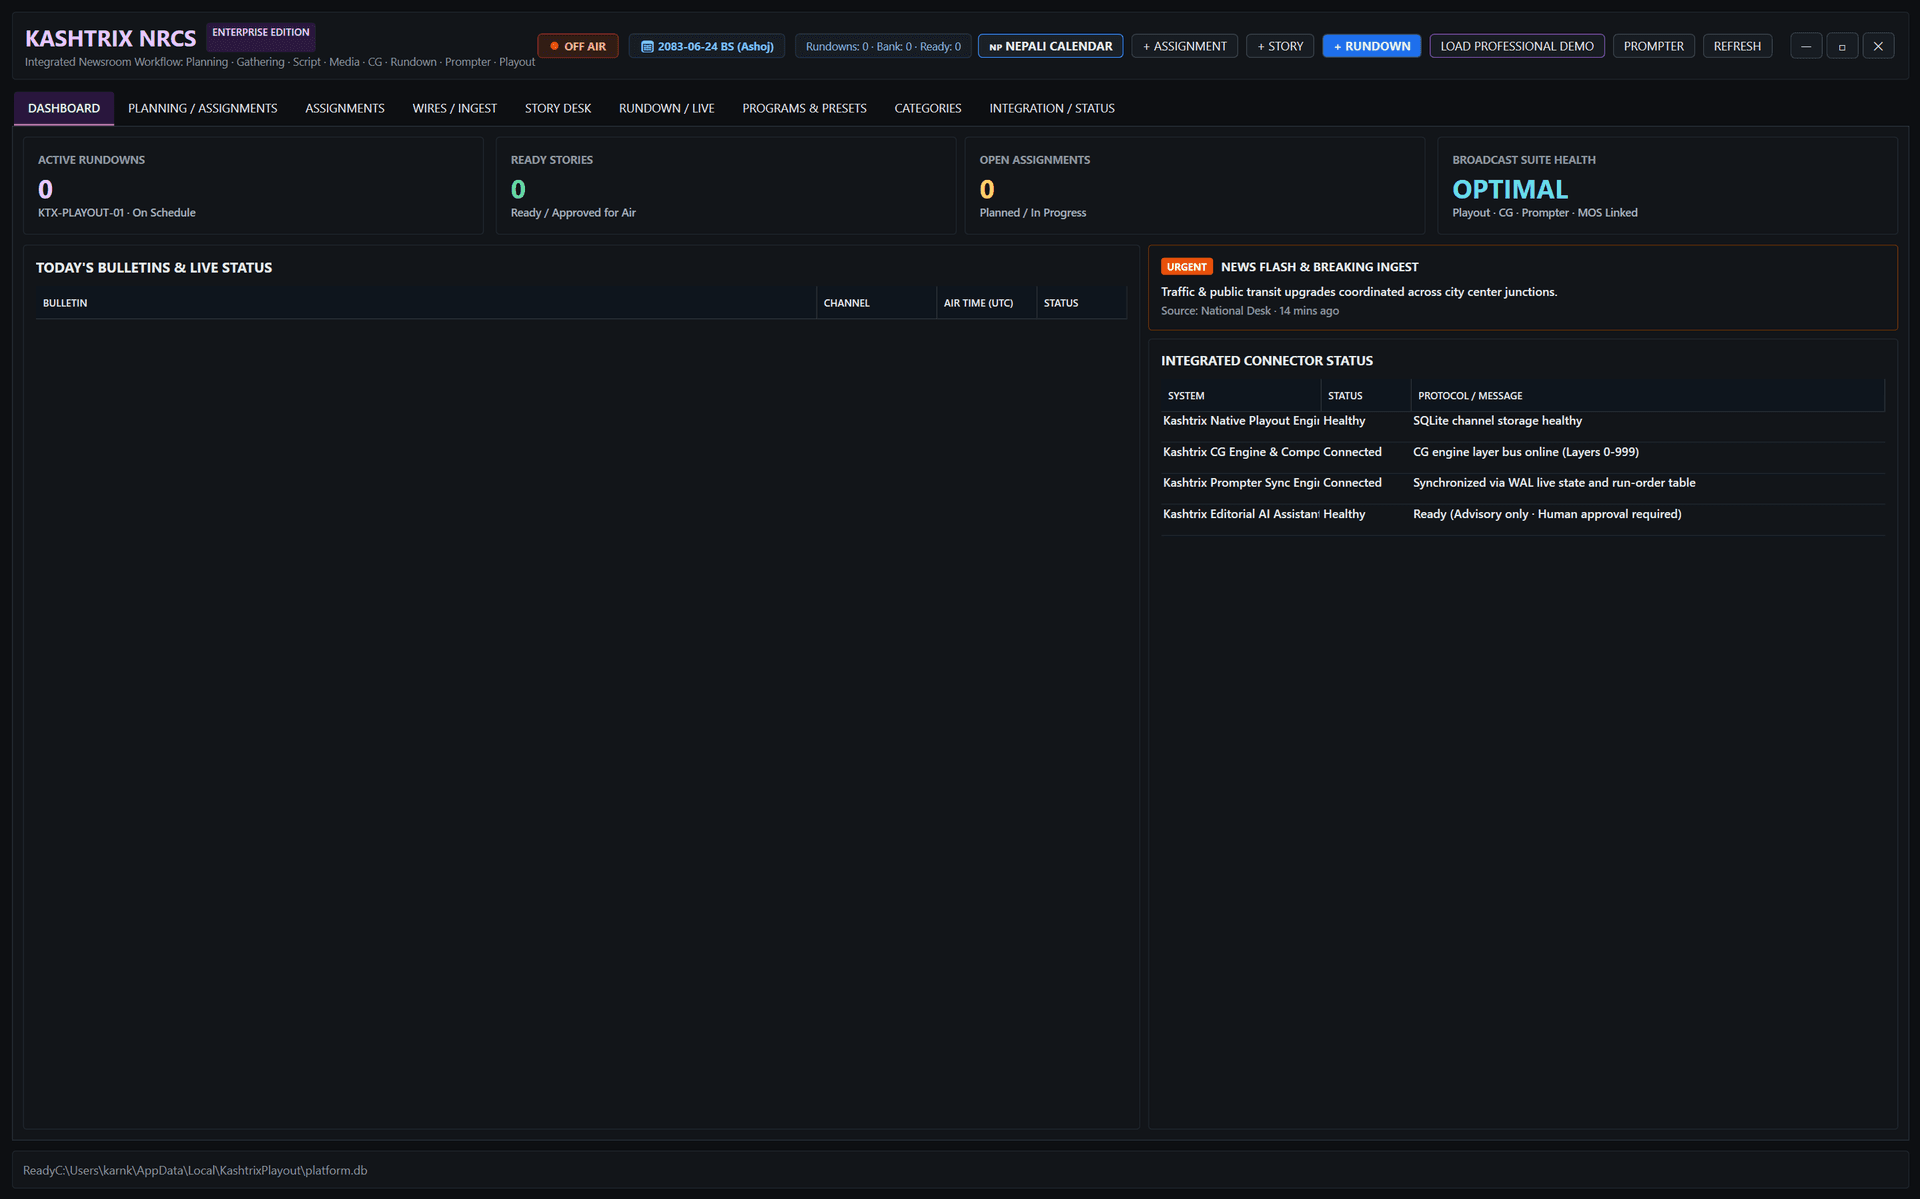
Task: Click the Bulletin column header
Action: [x=426, y=303]
